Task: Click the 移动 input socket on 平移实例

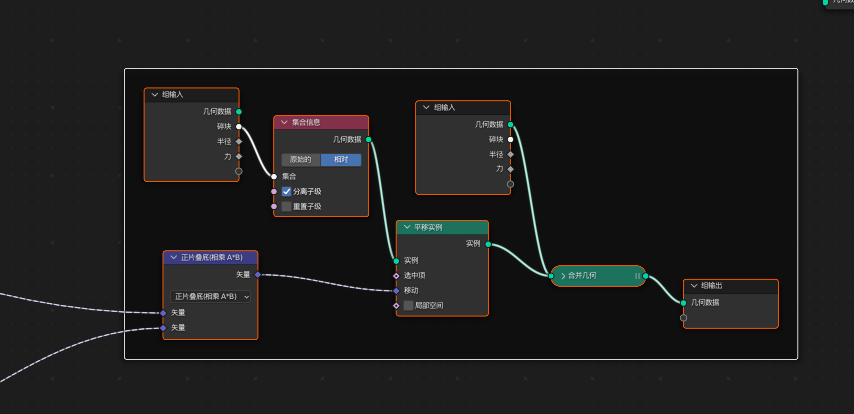Action: [x=396, y=290]
